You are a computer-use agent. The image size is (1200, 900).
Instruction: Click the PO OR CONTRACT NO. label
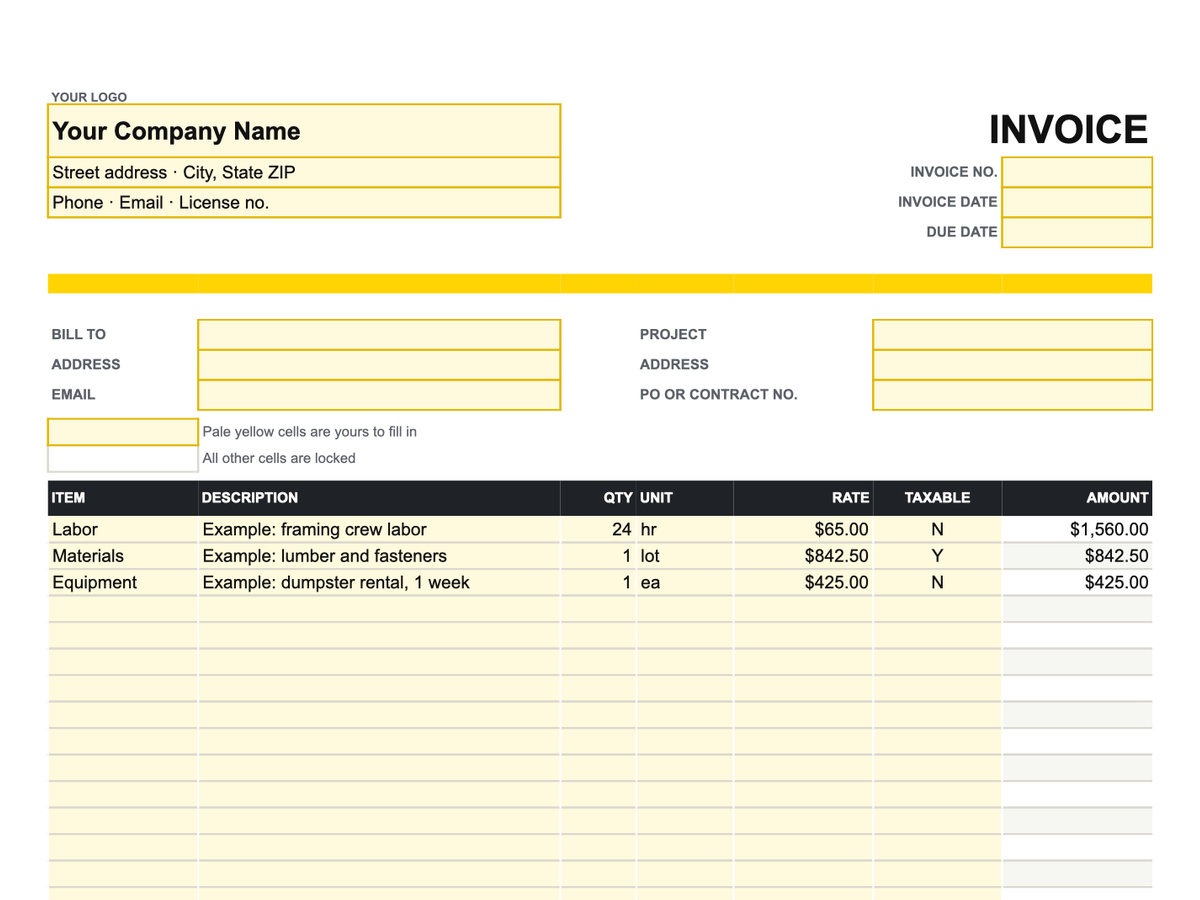[x=719, y=395]
